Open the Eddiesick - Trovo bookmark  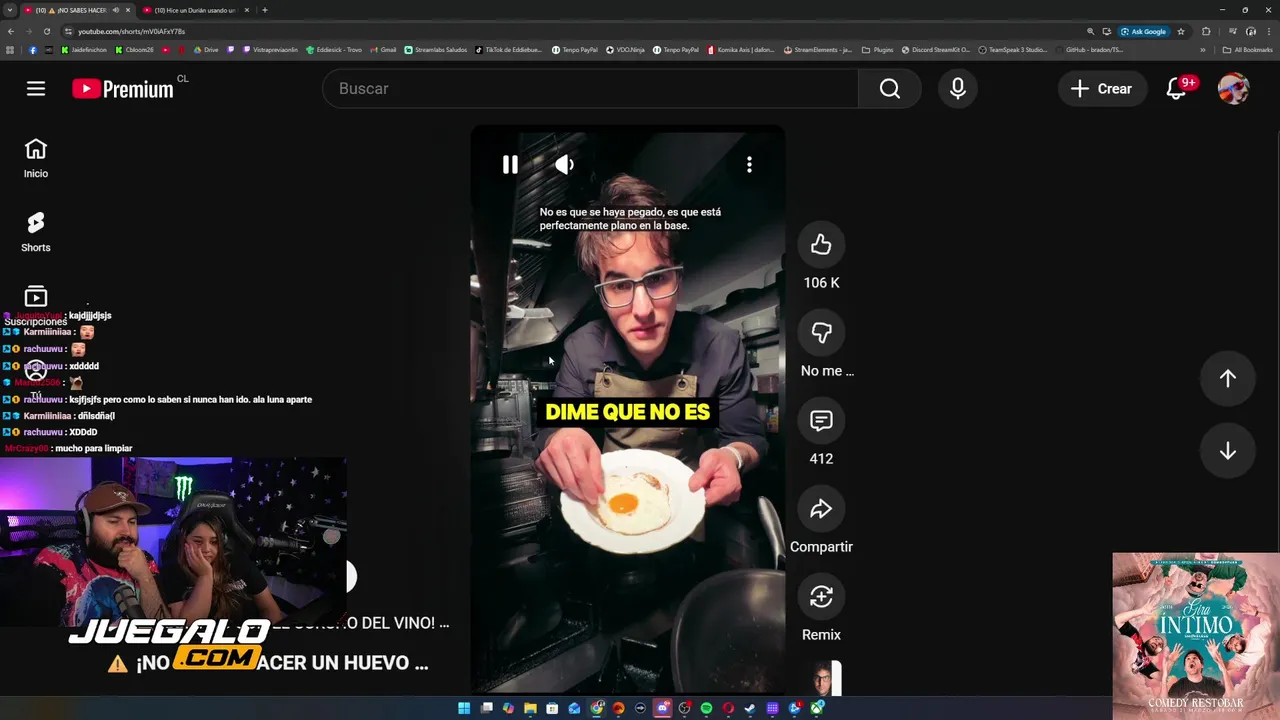[334, 49]
